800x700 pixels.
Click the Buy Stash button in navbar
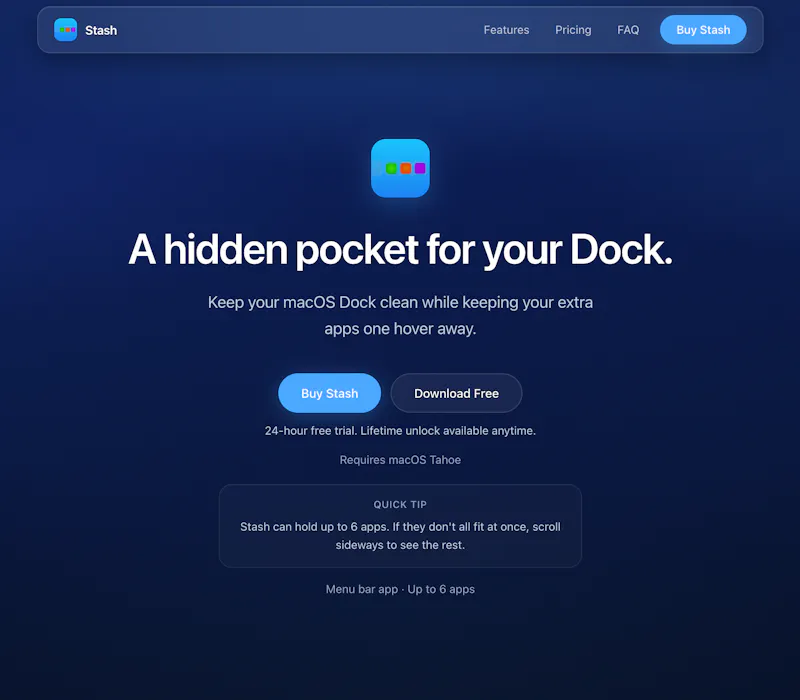click(x=703, y=30)
